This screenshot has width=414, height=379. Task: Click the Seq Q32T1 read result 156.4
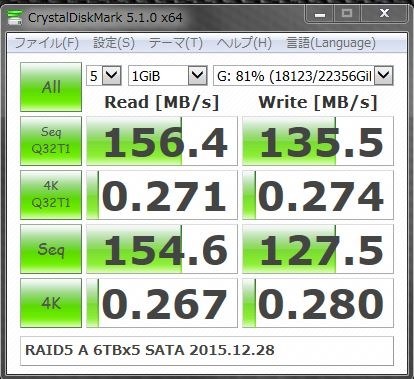coord(162,141)
